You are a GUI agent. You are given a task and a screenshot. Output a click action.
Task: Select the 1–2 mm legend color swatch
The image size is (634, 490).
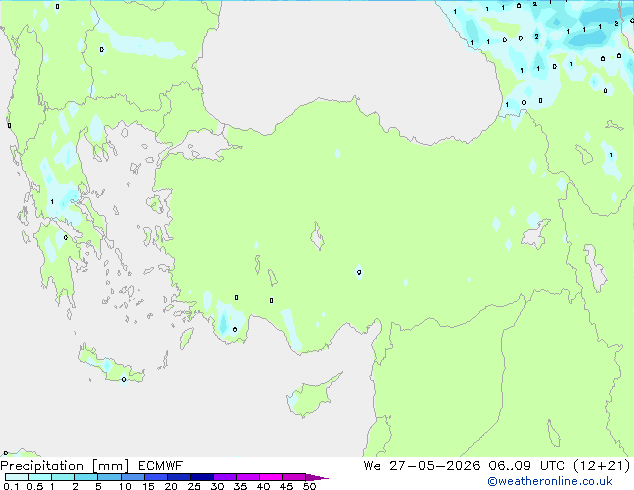pos(63,477)
